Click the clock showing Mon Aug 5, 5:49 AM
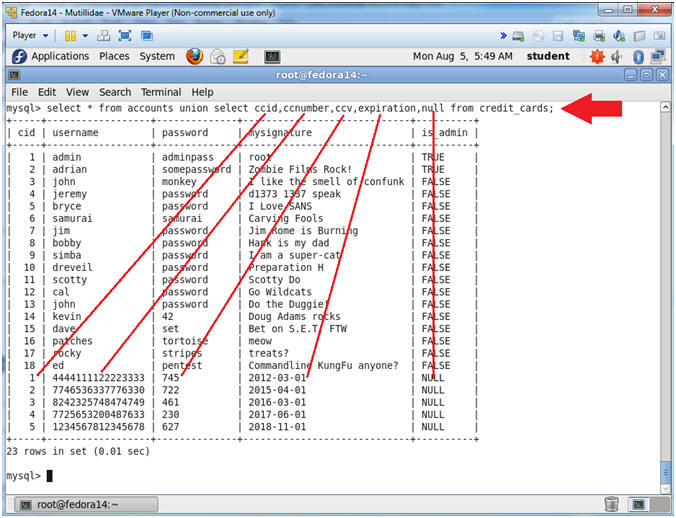The height and width of the screenshot is (518, 676). point(463,56)
